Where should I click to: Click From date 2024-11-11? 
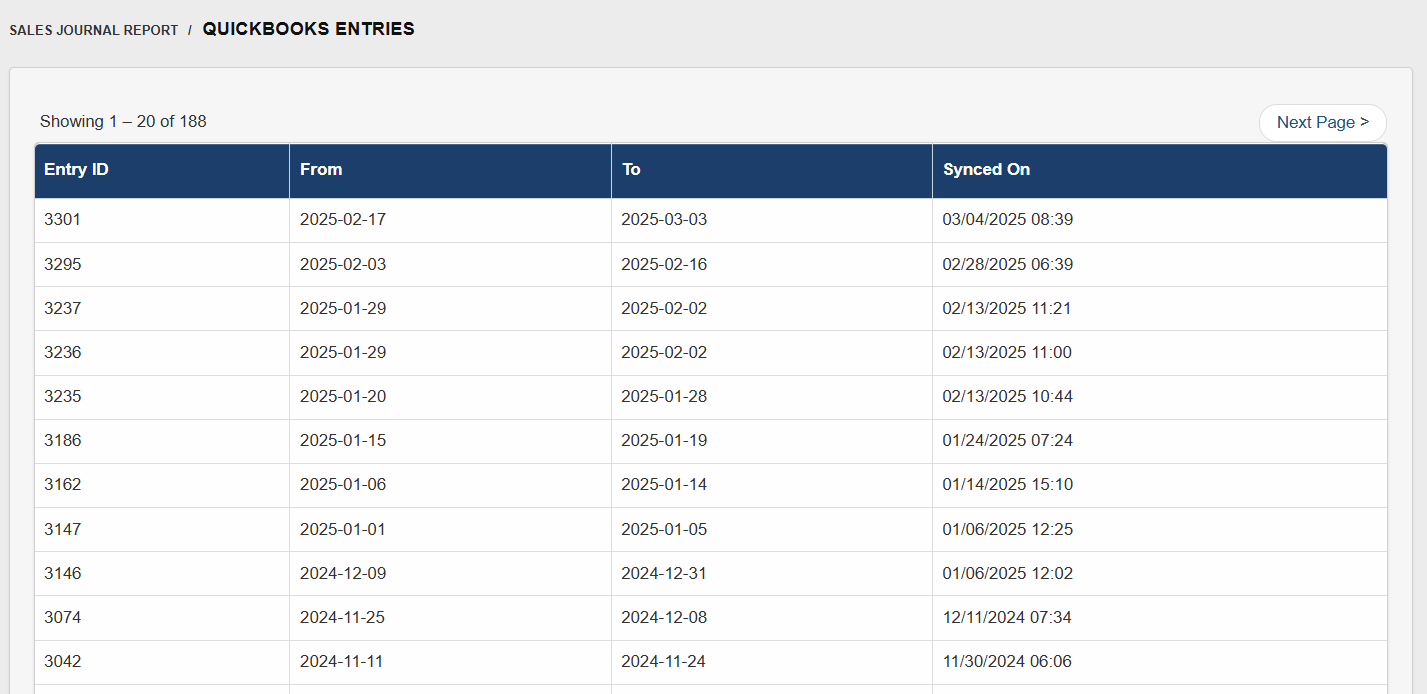342,661
